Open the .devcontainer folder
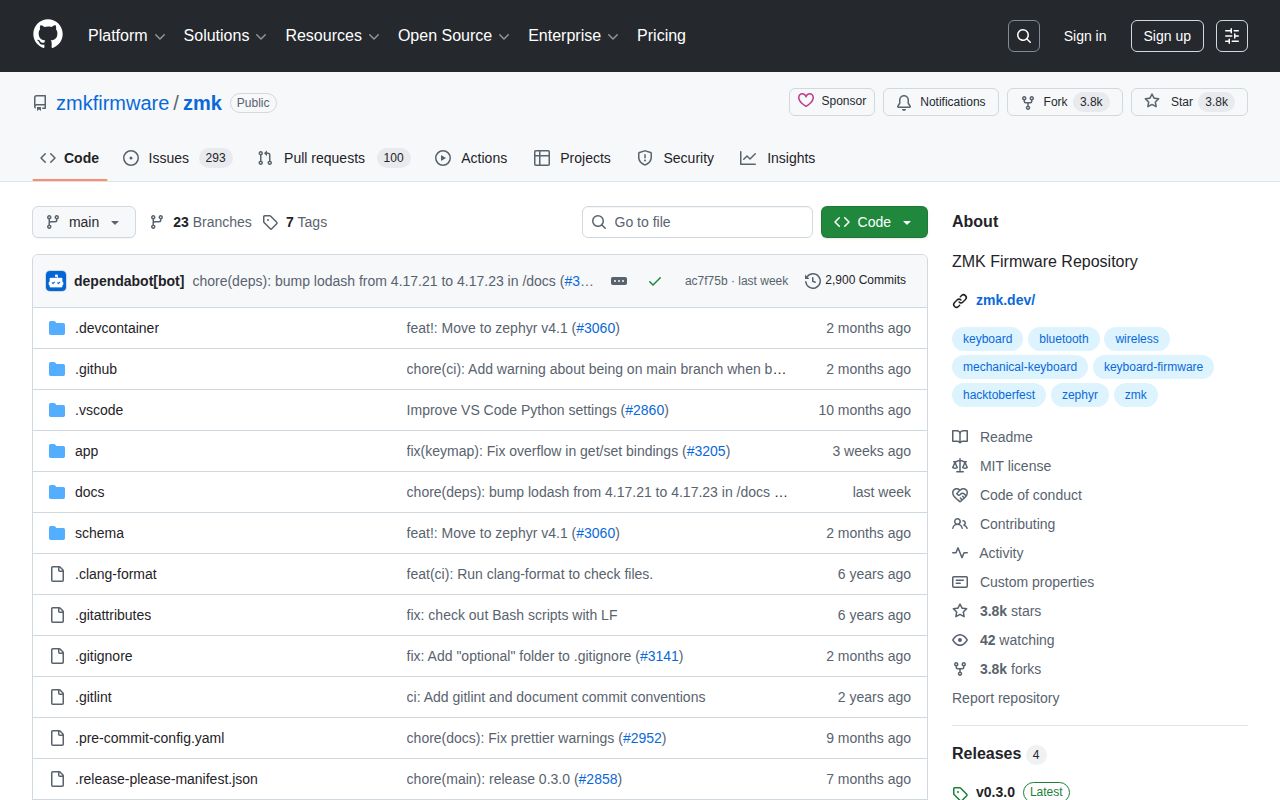This screenshot has height=800, width=1280. (x=117, y=328)
